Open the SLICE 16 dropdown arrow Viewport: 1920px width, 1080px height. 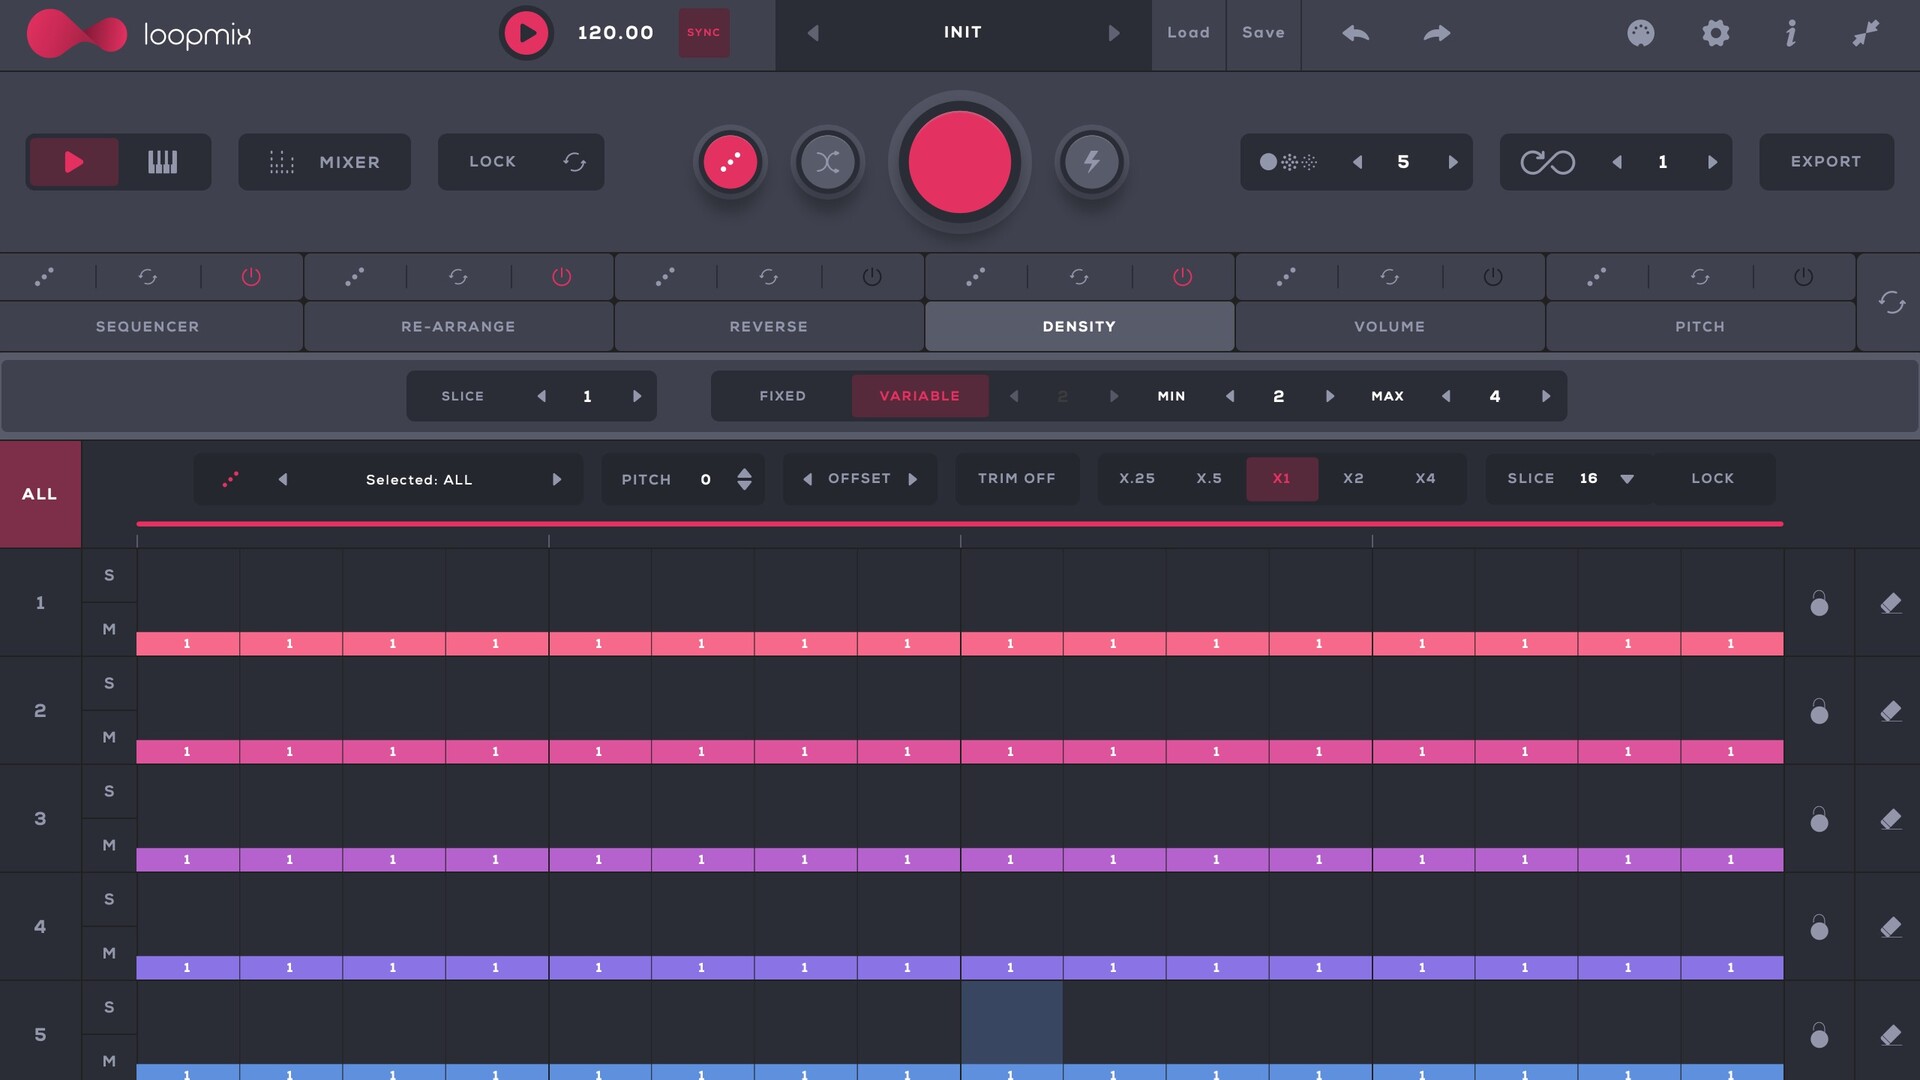(x=1627, y=479)
